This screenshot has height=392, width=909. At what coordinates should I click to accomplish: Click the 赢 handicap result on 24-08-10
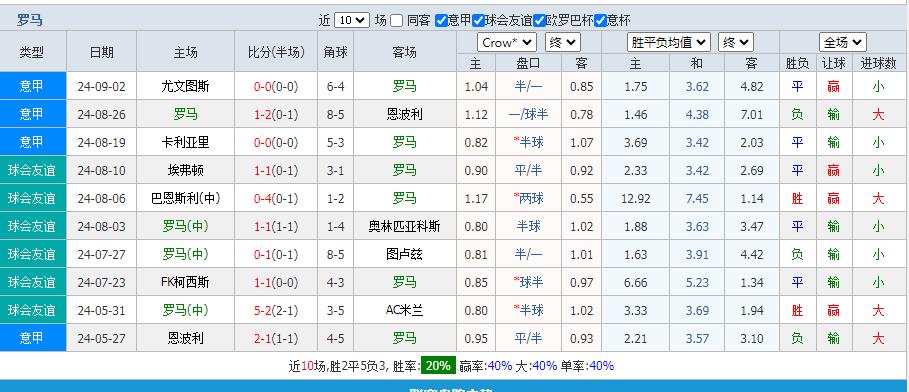[x=834, y=170]
